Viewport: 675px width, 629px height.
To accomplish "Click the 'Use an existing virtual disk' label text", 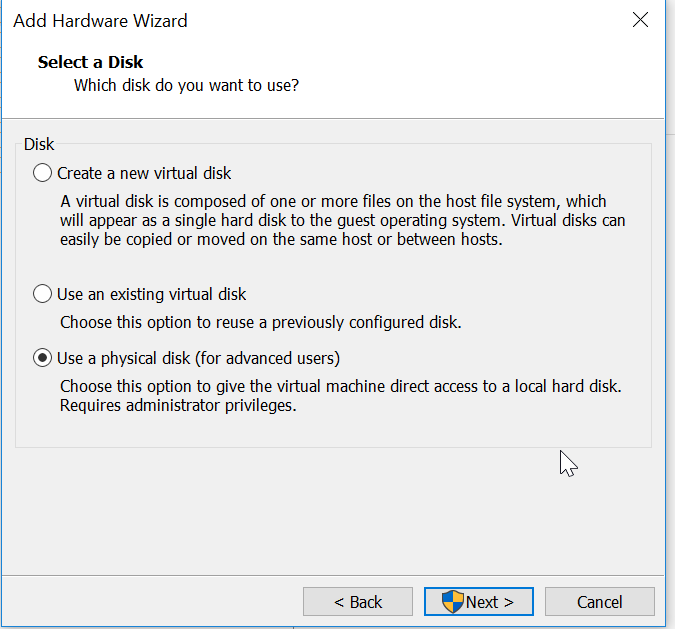I will click(151, 294).
